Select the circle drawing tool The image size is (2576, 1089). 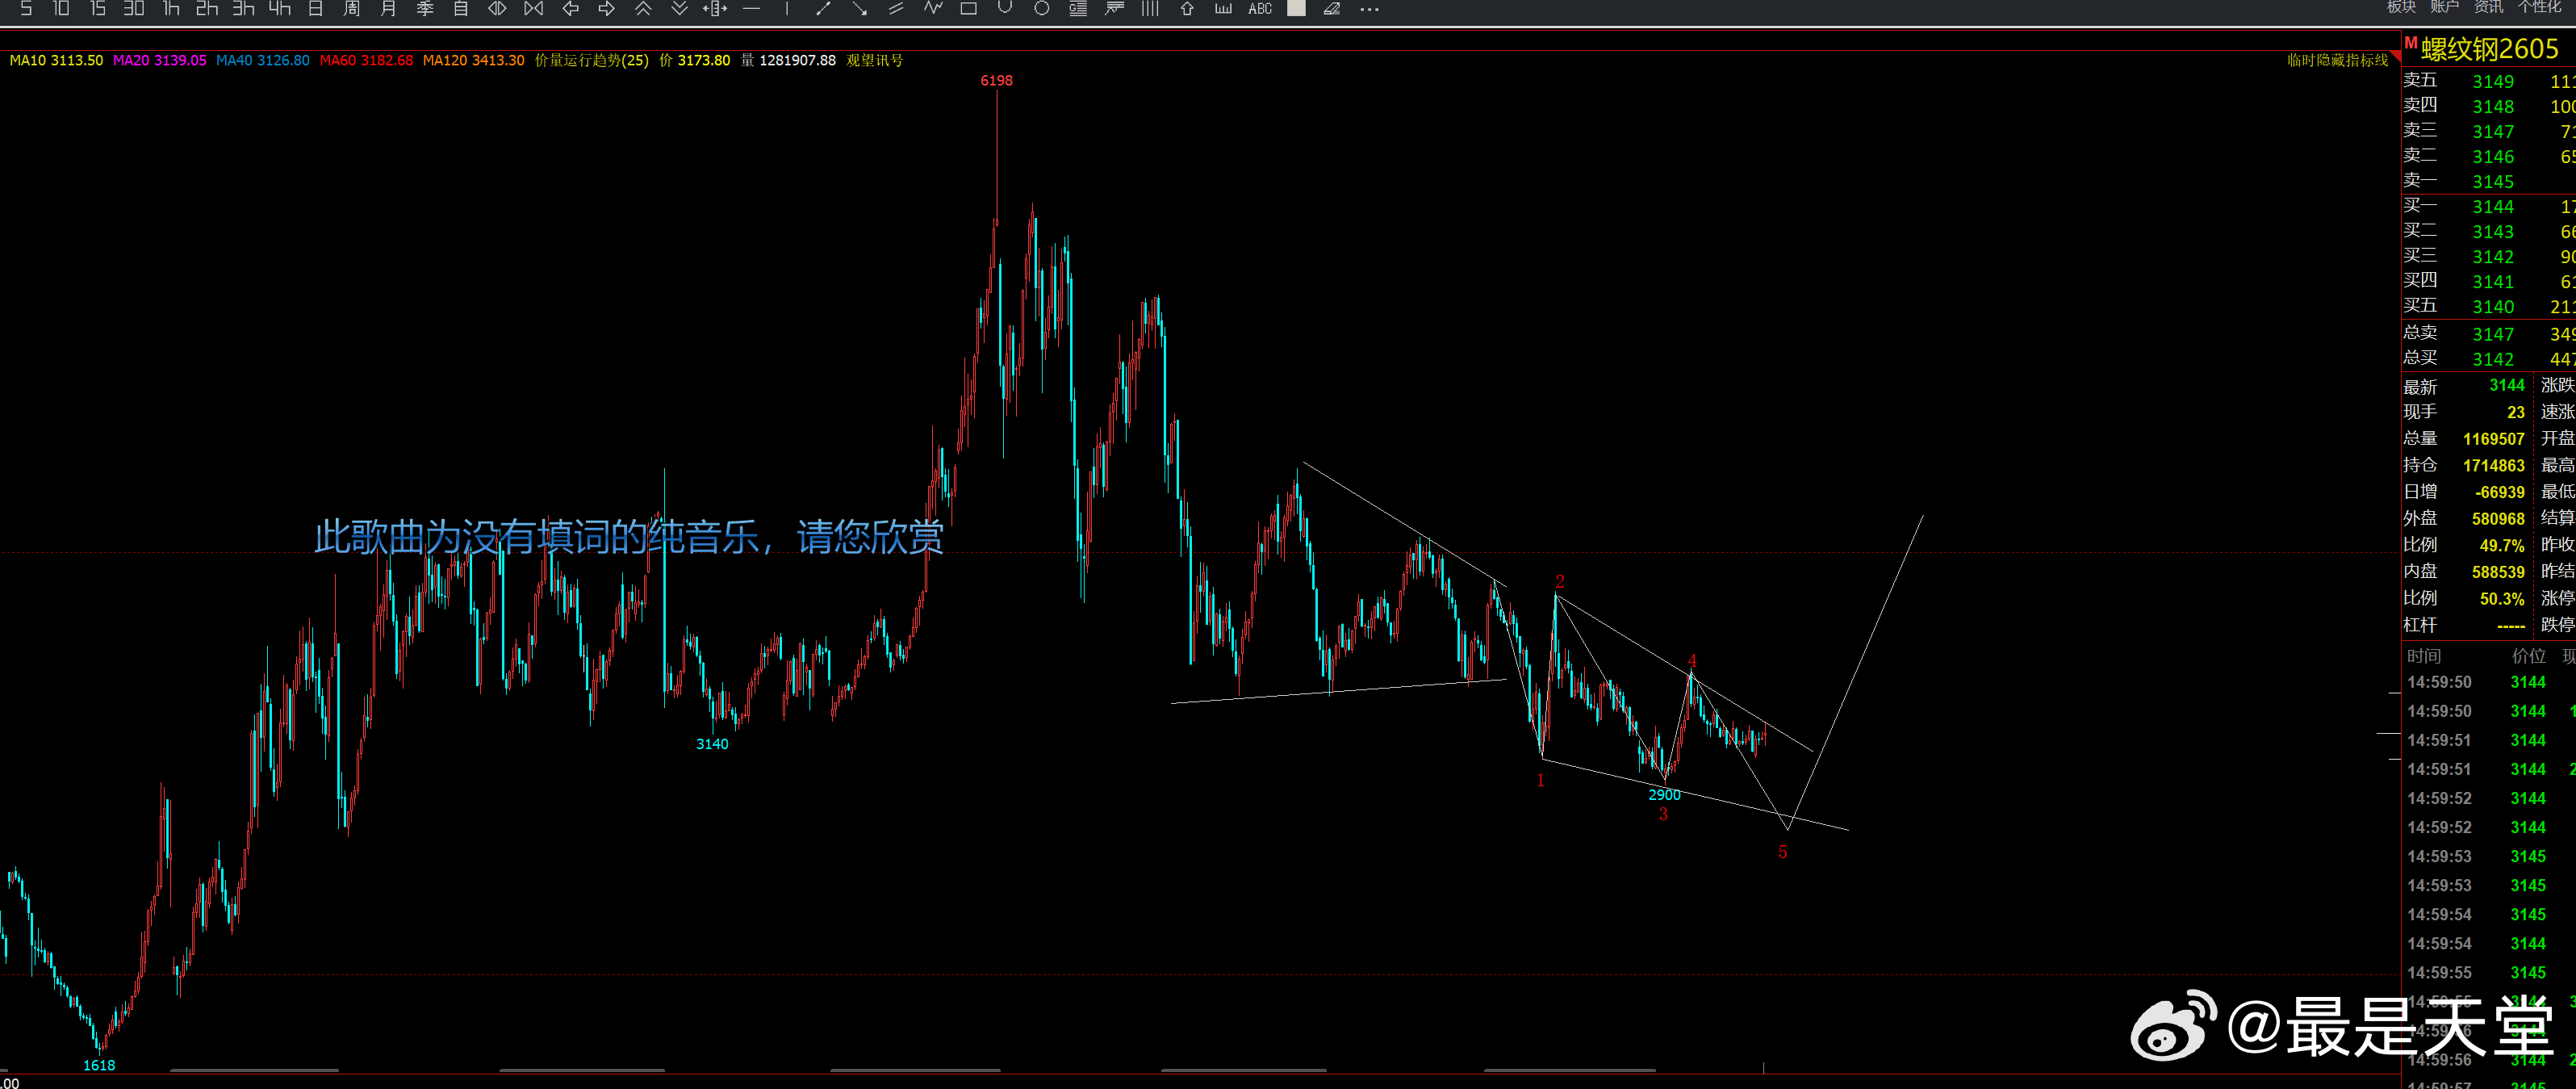pos(1041,8)
